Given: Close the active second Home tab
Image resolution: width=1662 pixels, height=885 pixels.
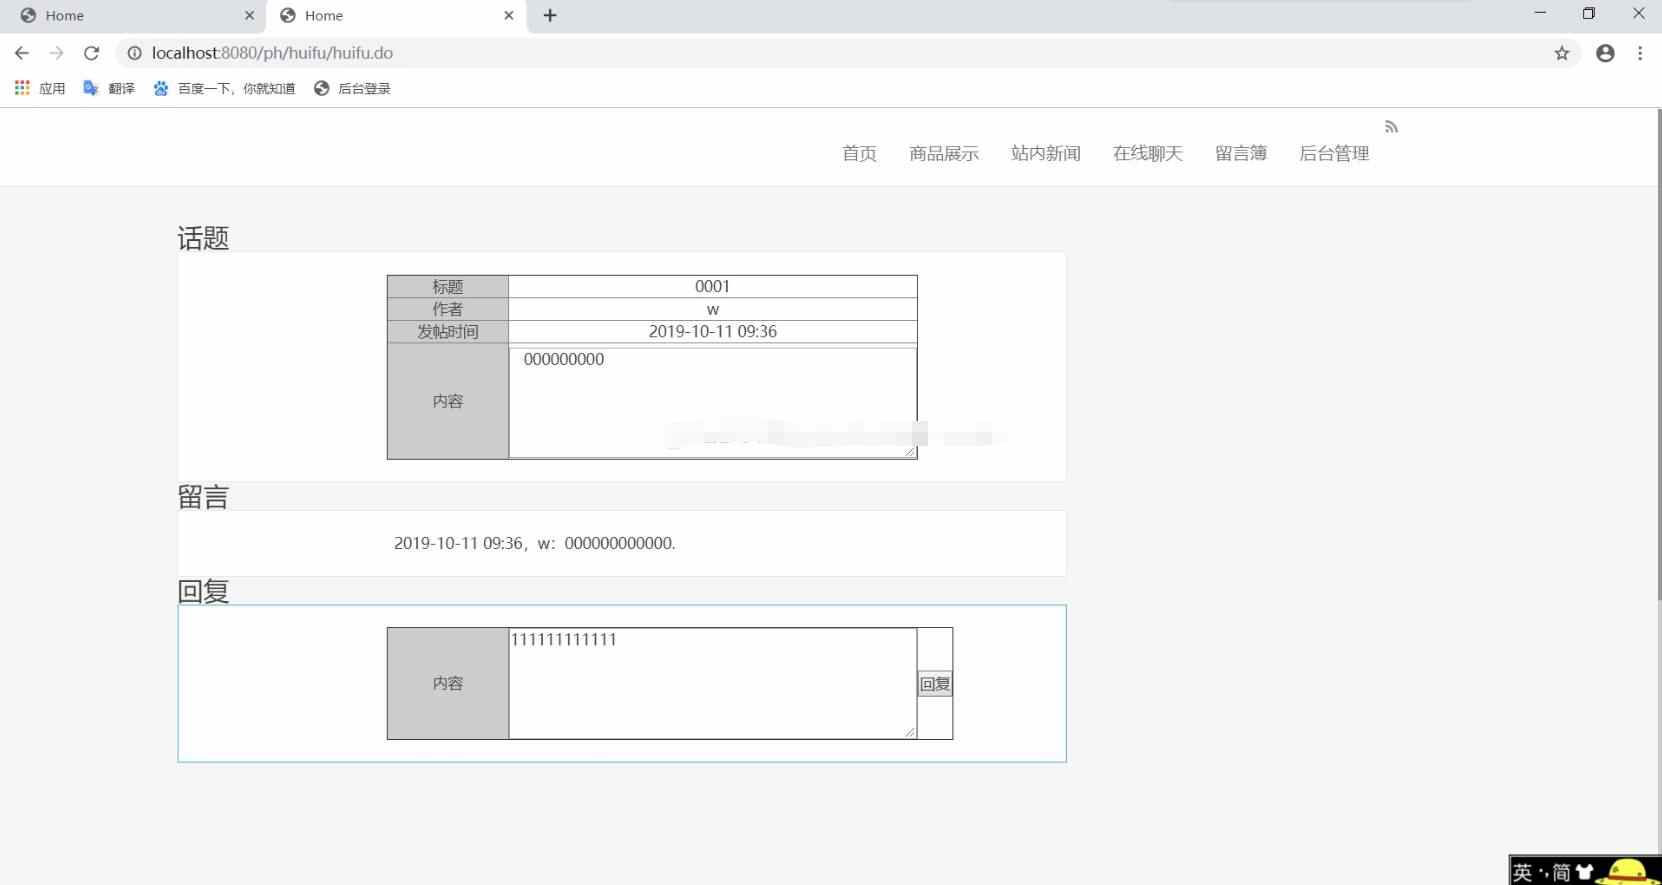Looking at the screenshot, I should tap(509, 15).
